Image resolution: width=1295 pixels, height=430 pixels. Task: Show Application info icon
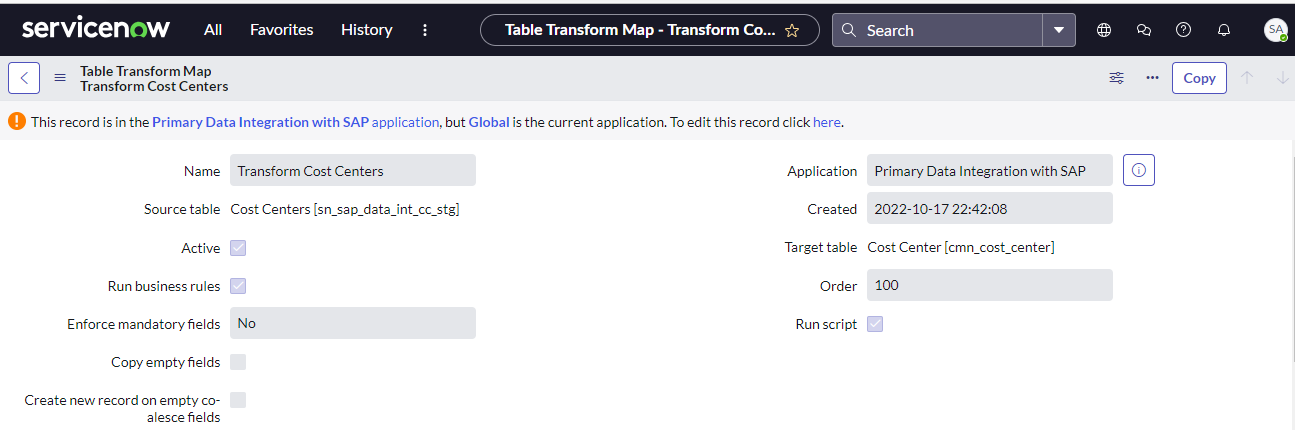1139,171
